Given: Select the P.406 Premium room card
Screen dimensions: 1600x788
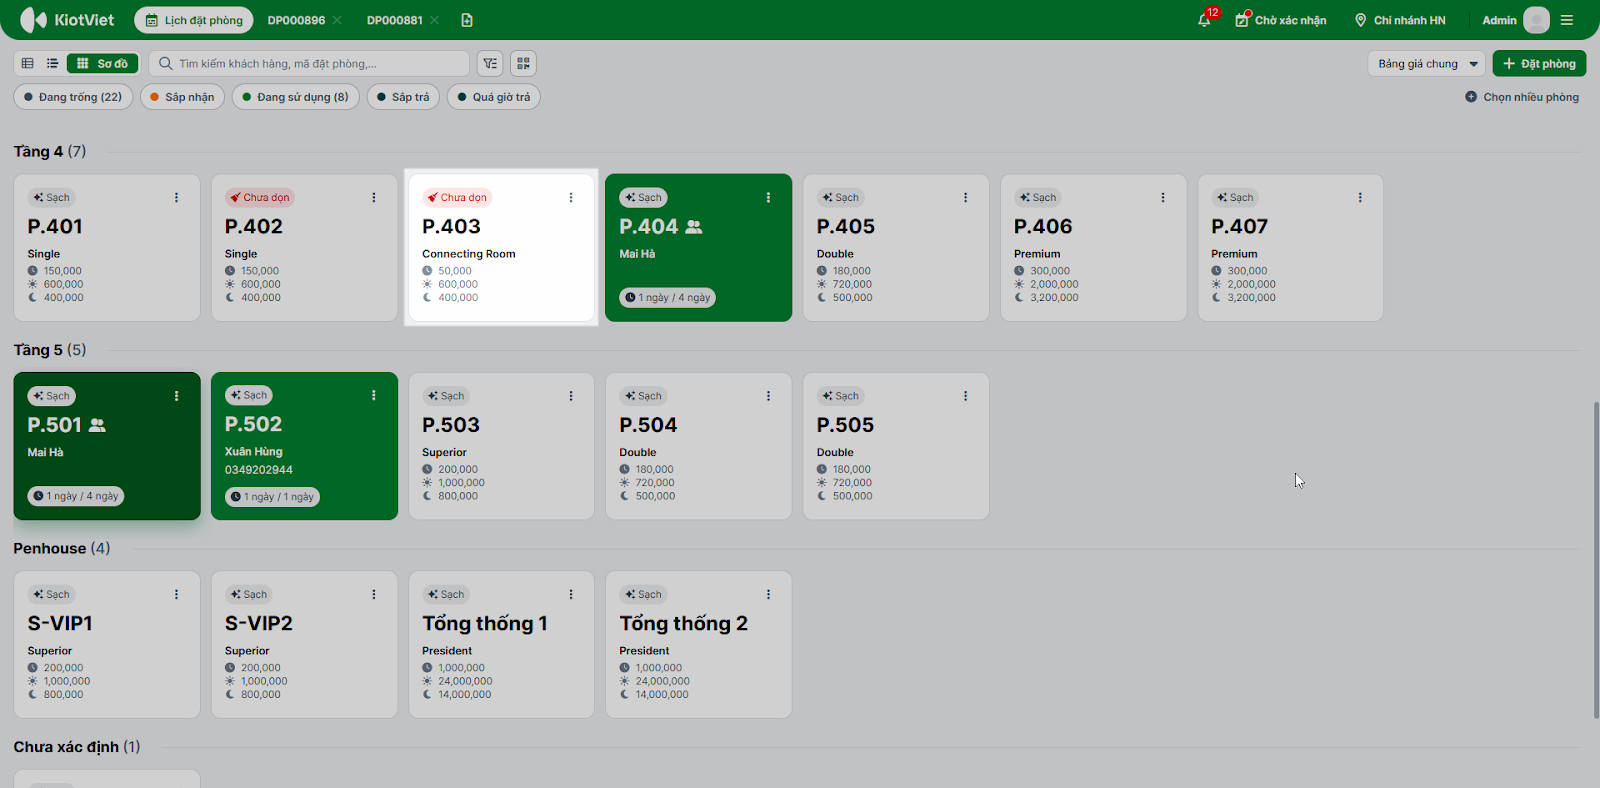Looking at the screenshot, I should [1094, 248].
